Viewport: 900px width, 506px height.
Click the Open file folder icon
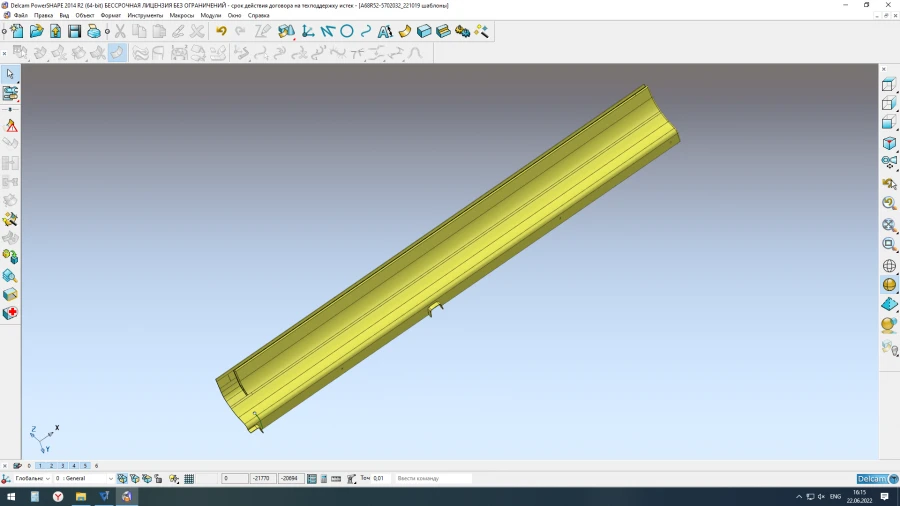36,32
